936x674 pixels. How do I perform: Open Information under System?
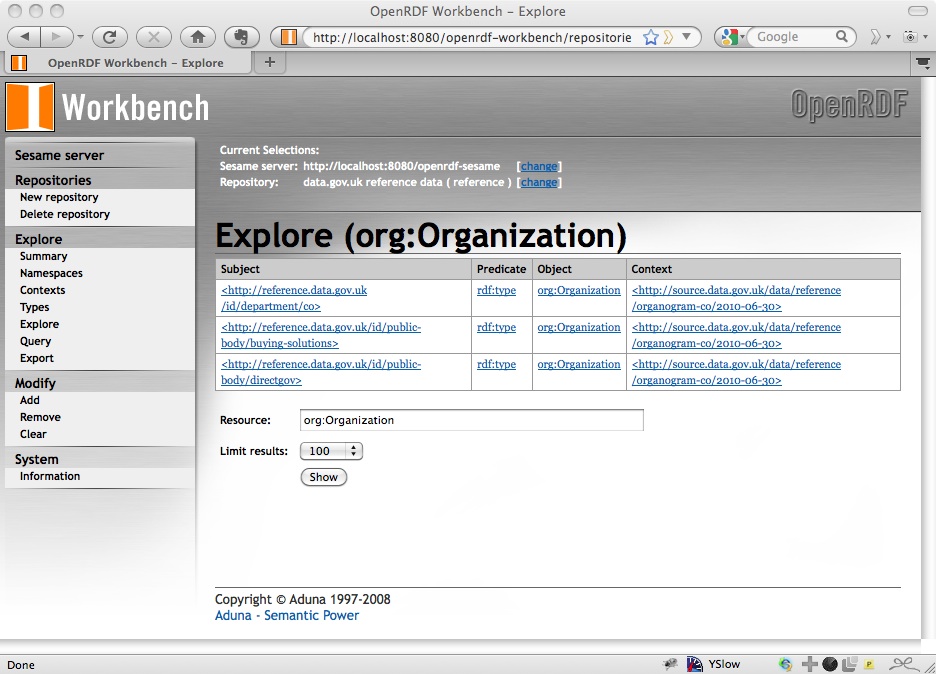50,476
